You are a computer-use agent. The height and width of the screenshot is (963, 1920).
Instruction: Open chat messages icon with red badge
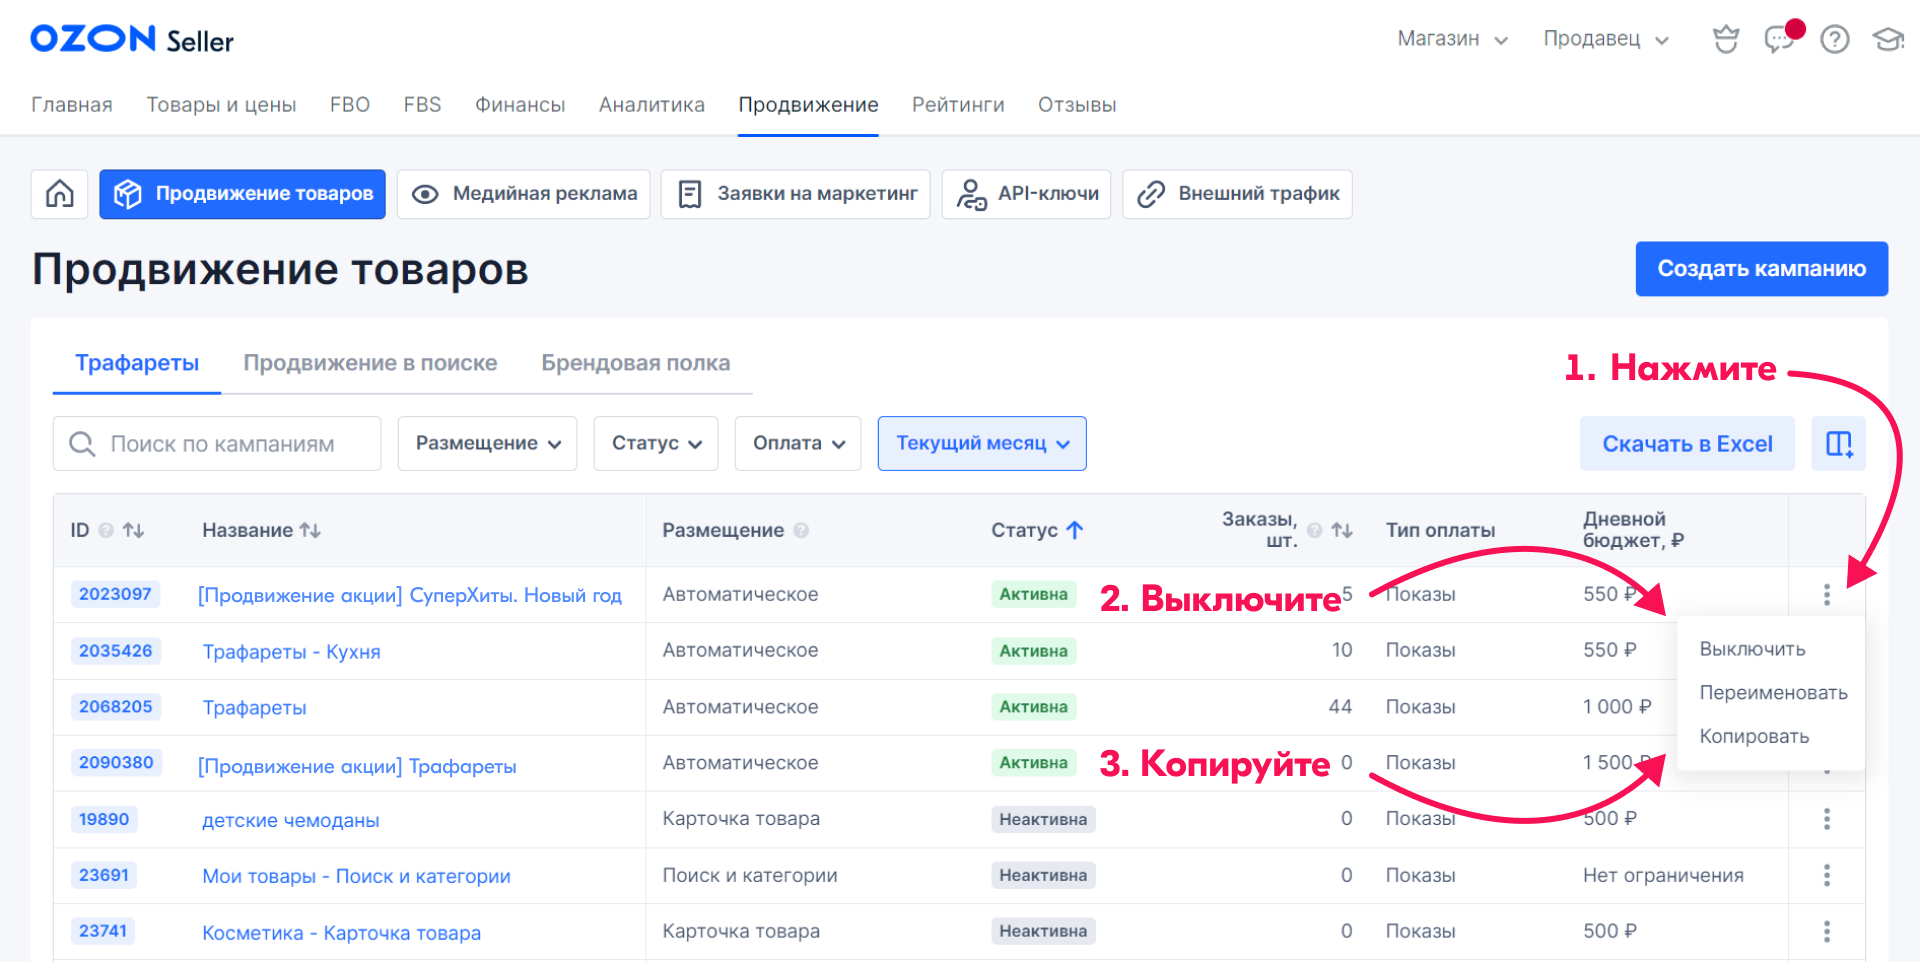point(1781,38)
